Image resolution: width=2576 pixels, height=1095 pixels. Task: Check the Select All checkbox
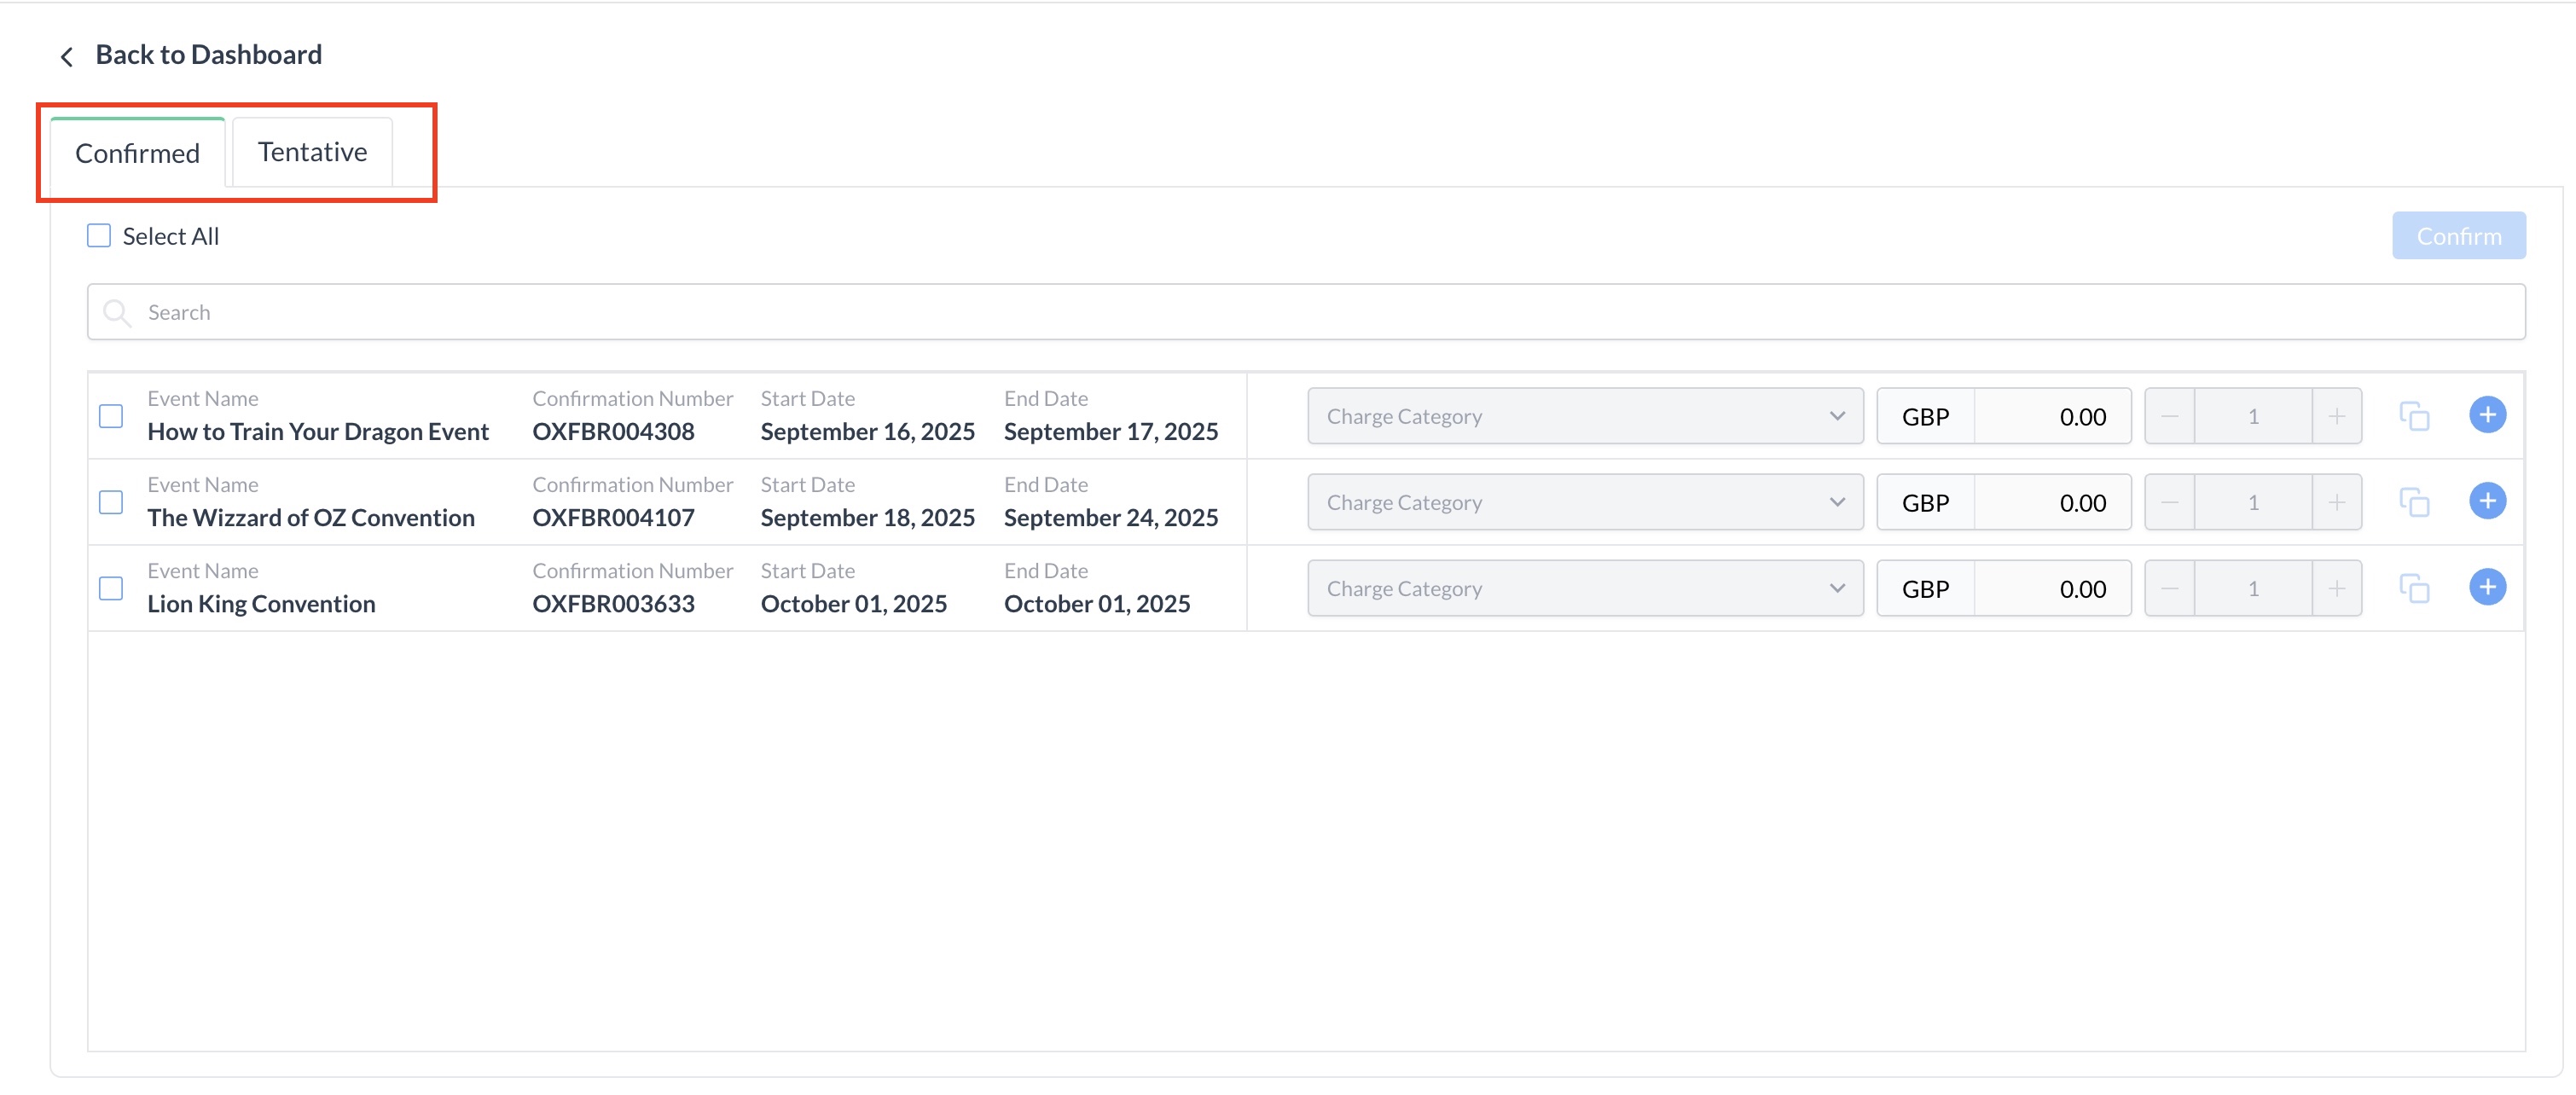[99, 236]
